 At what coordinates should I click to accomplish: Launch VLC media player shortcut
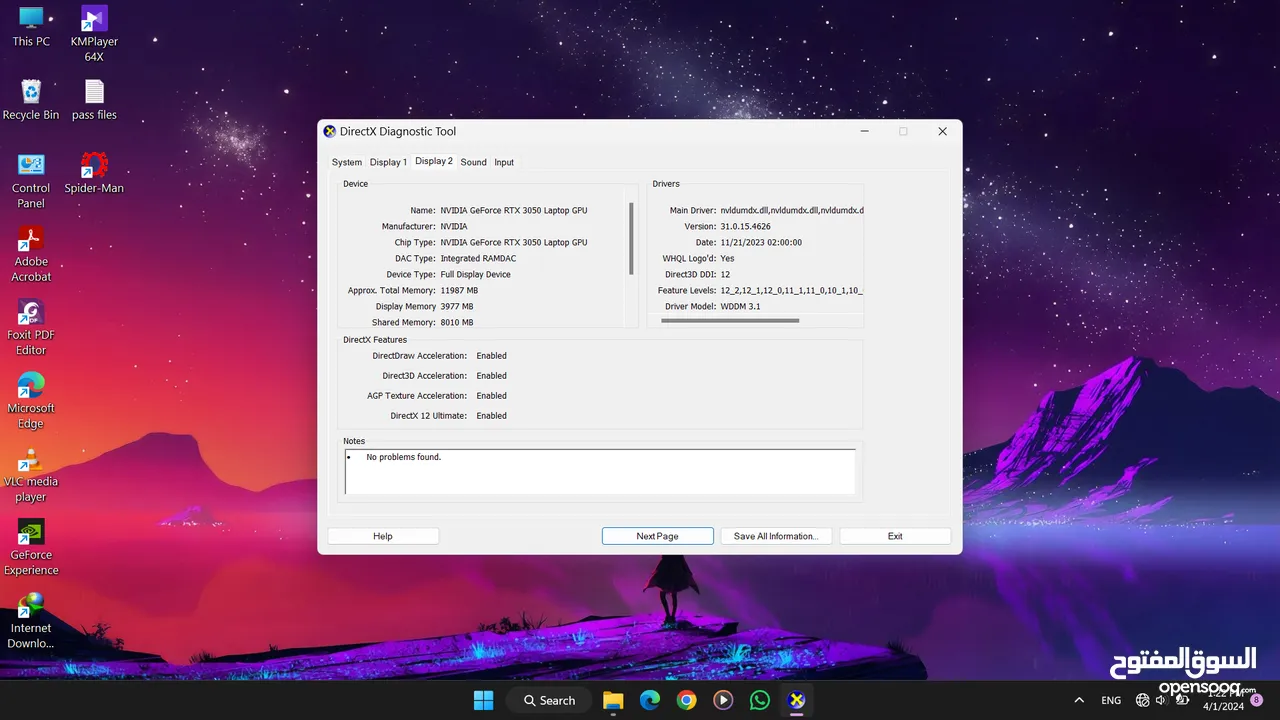pos(31,474)
